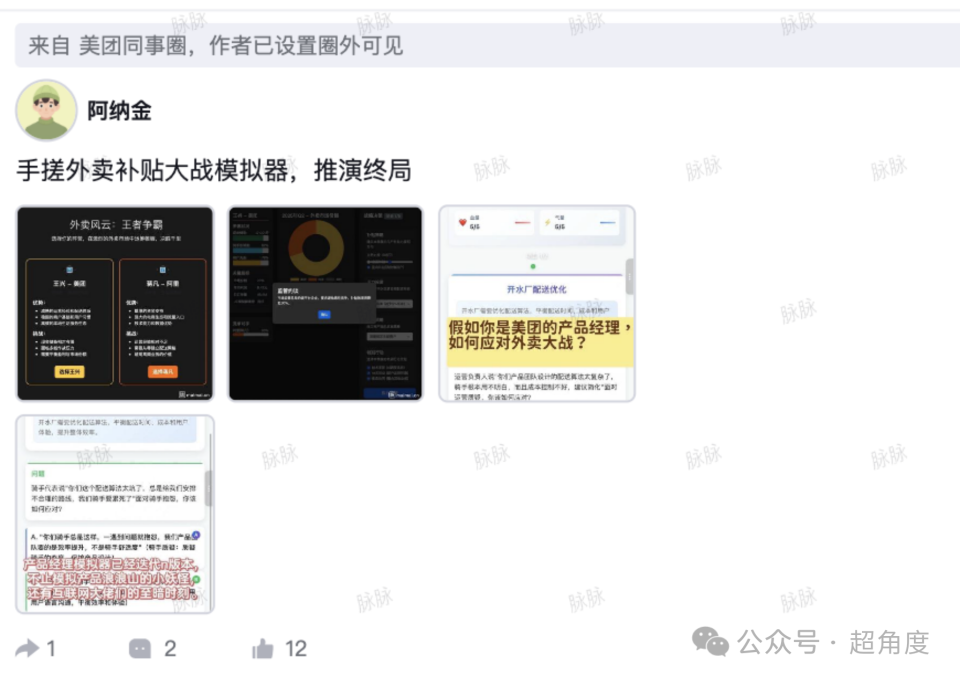The width and height of the screenshot is (960, 681).
Task: Like the post with the thumbs-up icon
Action: [263, 648]
